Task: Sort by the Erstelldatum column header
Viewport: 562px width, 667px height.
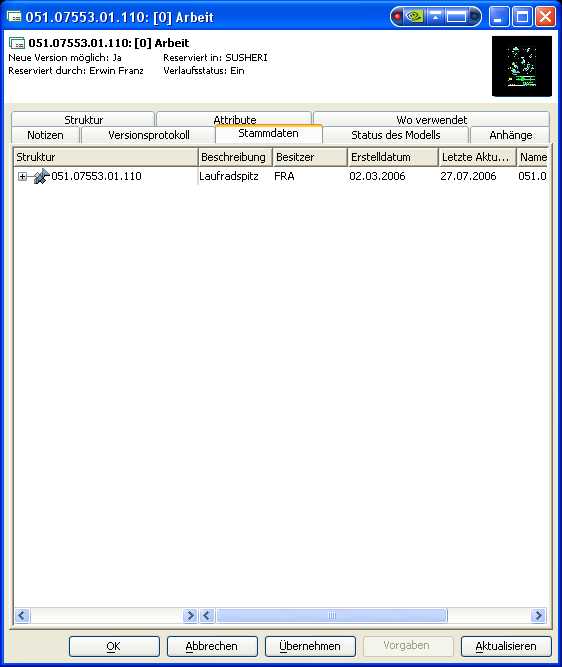Action: coord(393,157)
